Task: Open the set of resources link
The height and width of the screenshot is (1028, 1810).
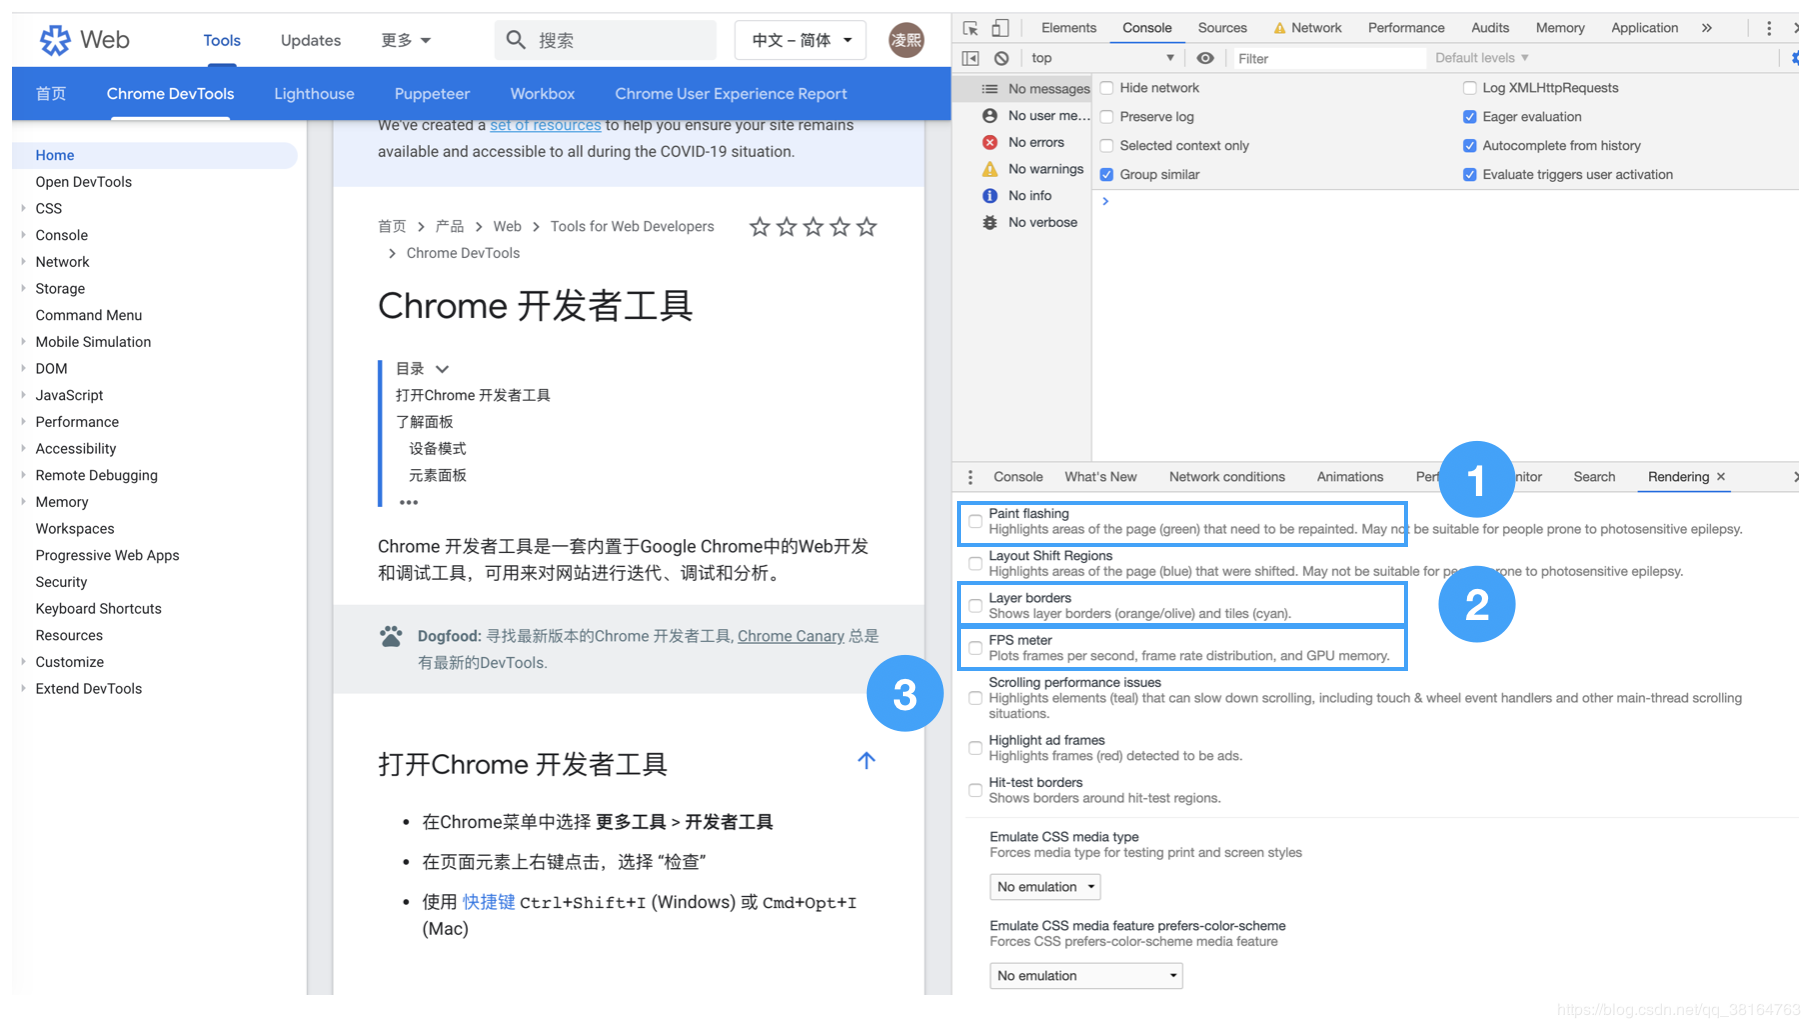Action: click(x=545, y=125)
